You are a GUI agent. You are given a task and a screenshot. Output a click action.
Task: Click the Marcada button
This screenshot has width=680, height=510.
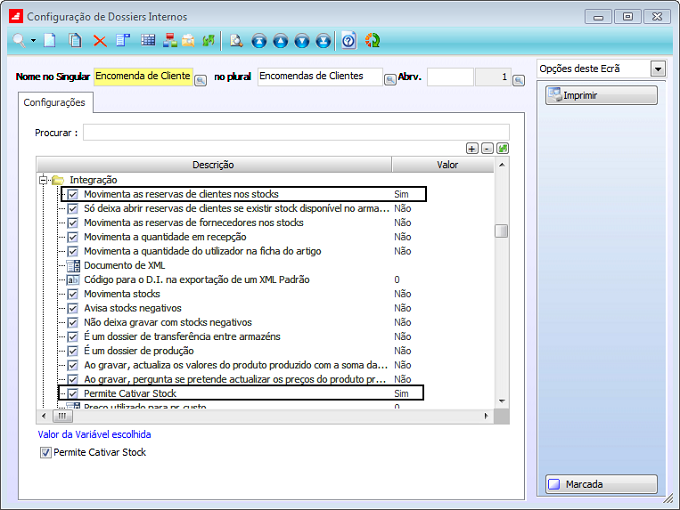[x=601, y=484]
